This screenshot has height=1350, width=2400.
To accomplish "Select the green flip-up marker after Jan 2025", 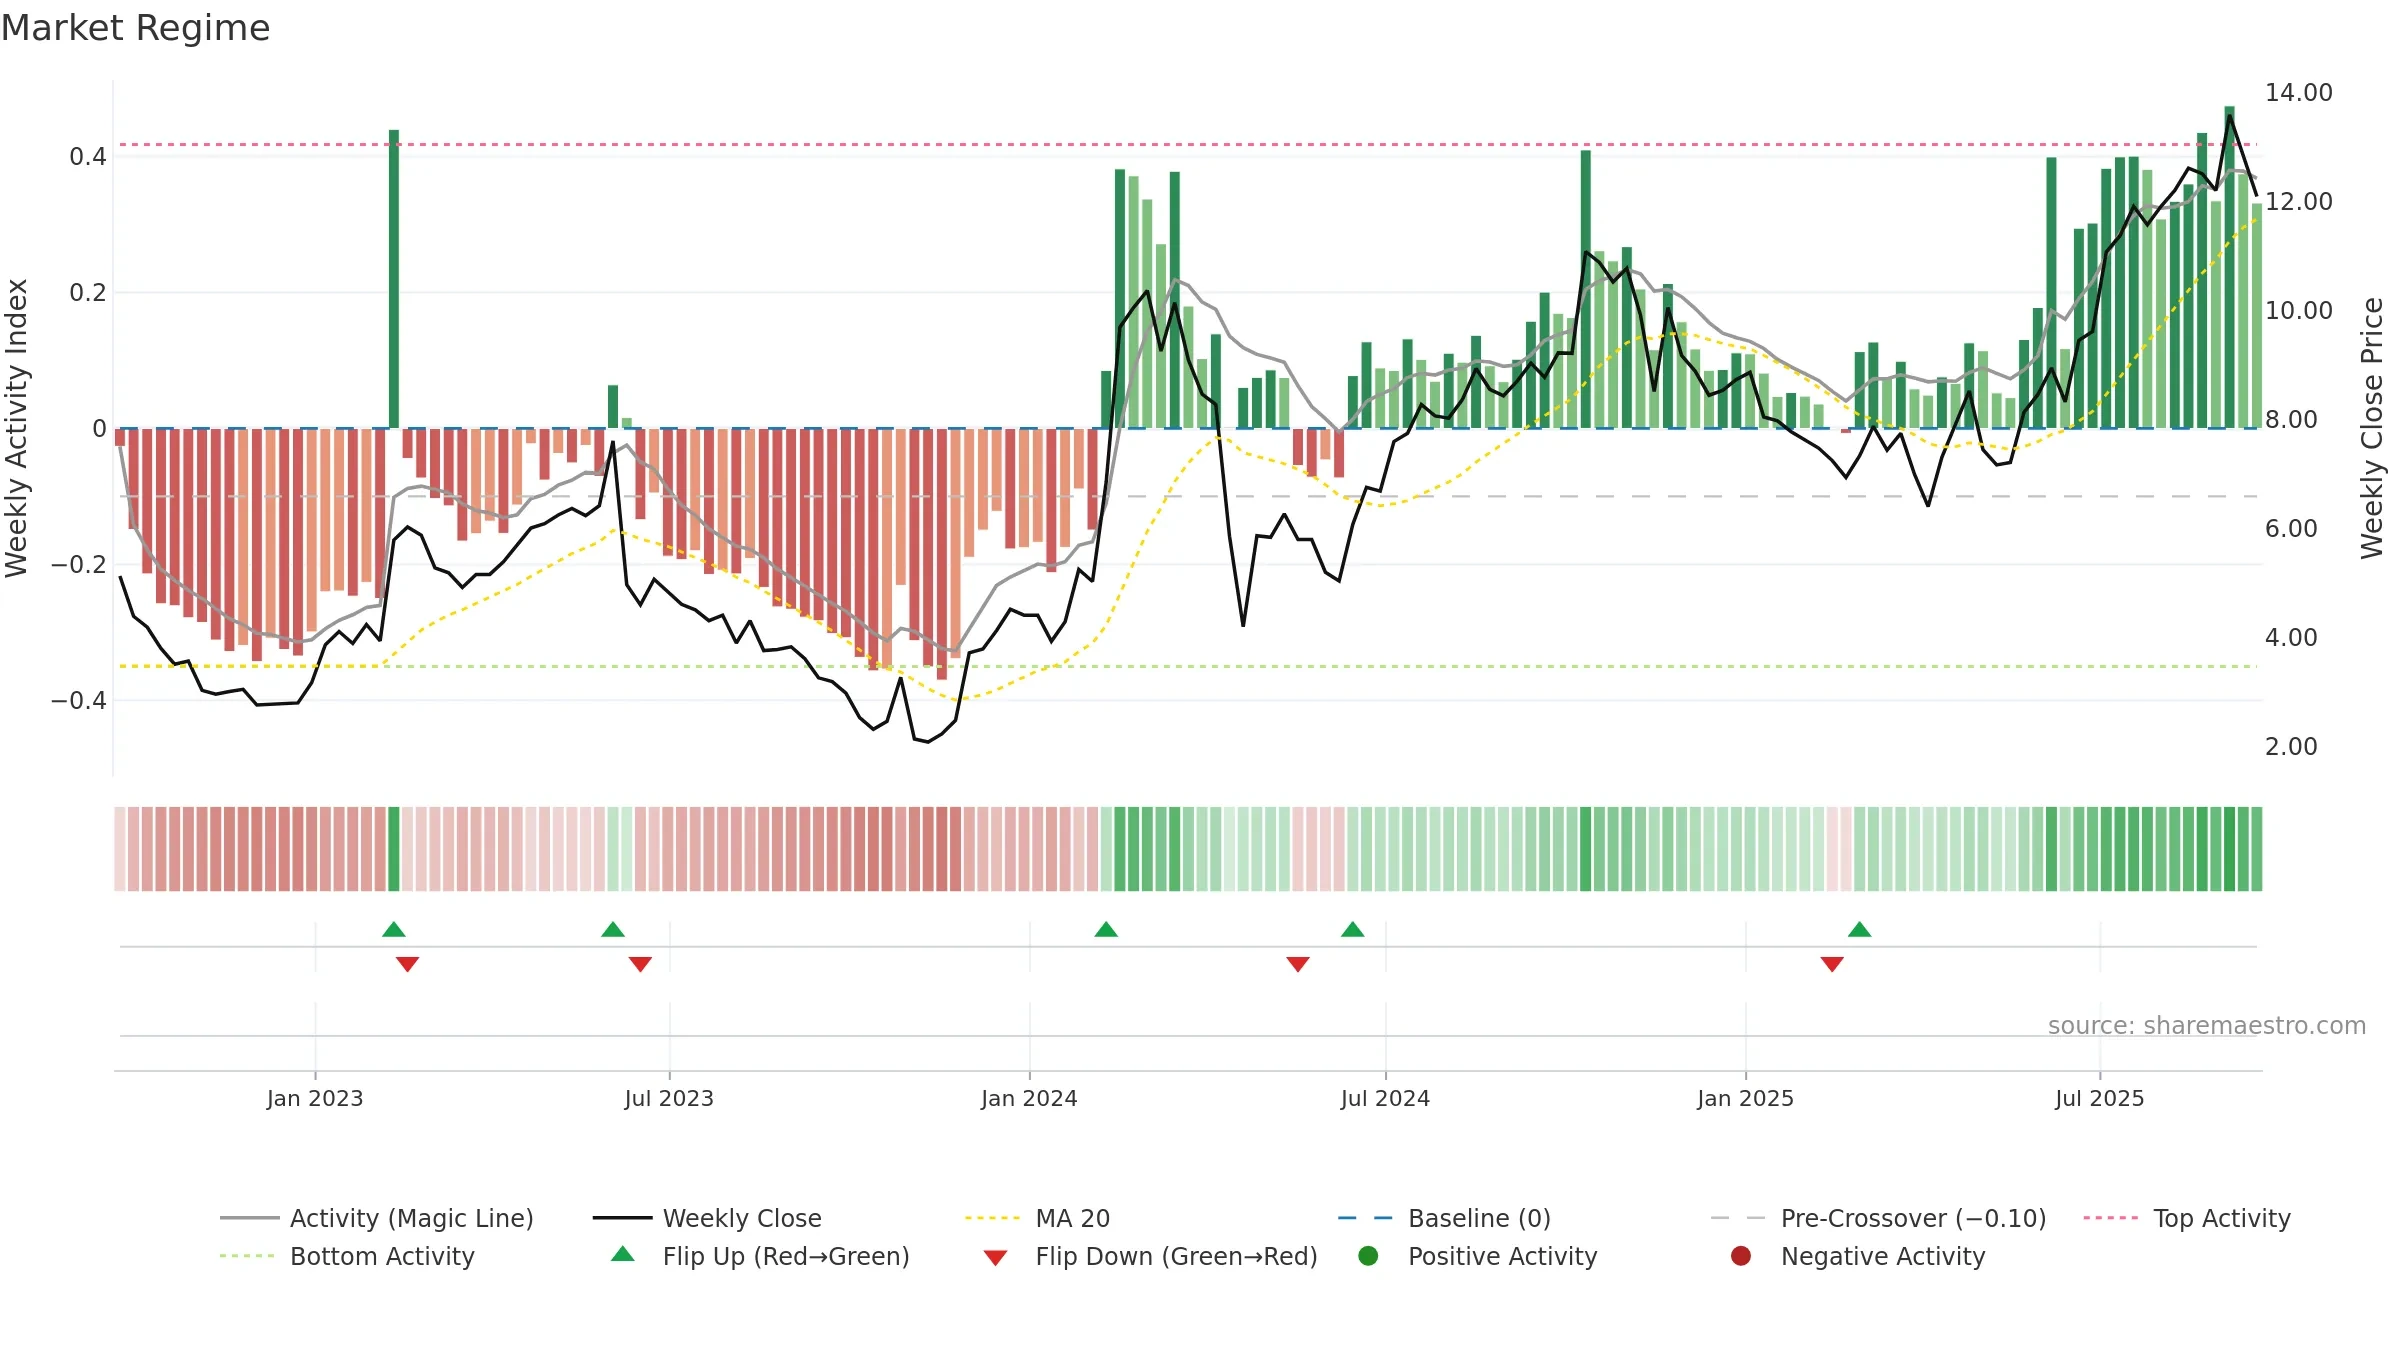I will (1860, 930).
